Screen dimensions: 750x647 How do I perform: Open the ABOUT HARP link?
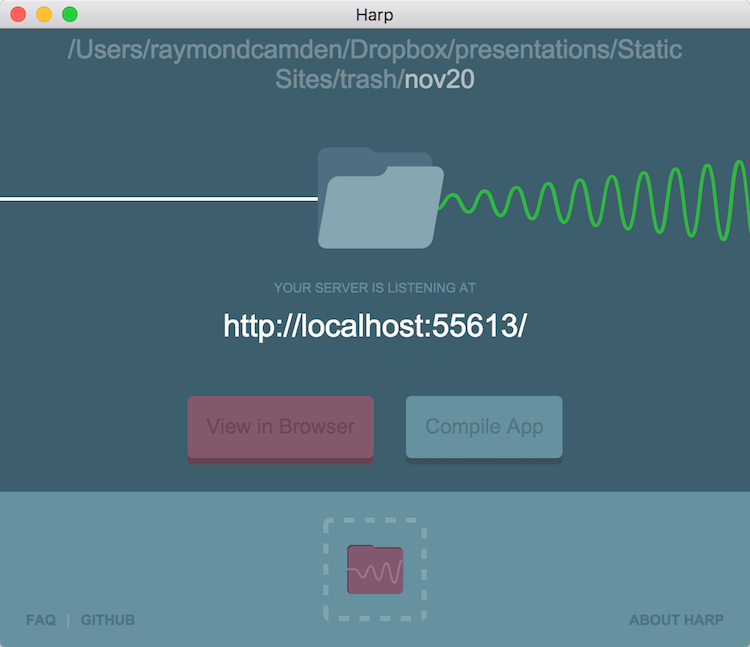click(x=676, y=620)
